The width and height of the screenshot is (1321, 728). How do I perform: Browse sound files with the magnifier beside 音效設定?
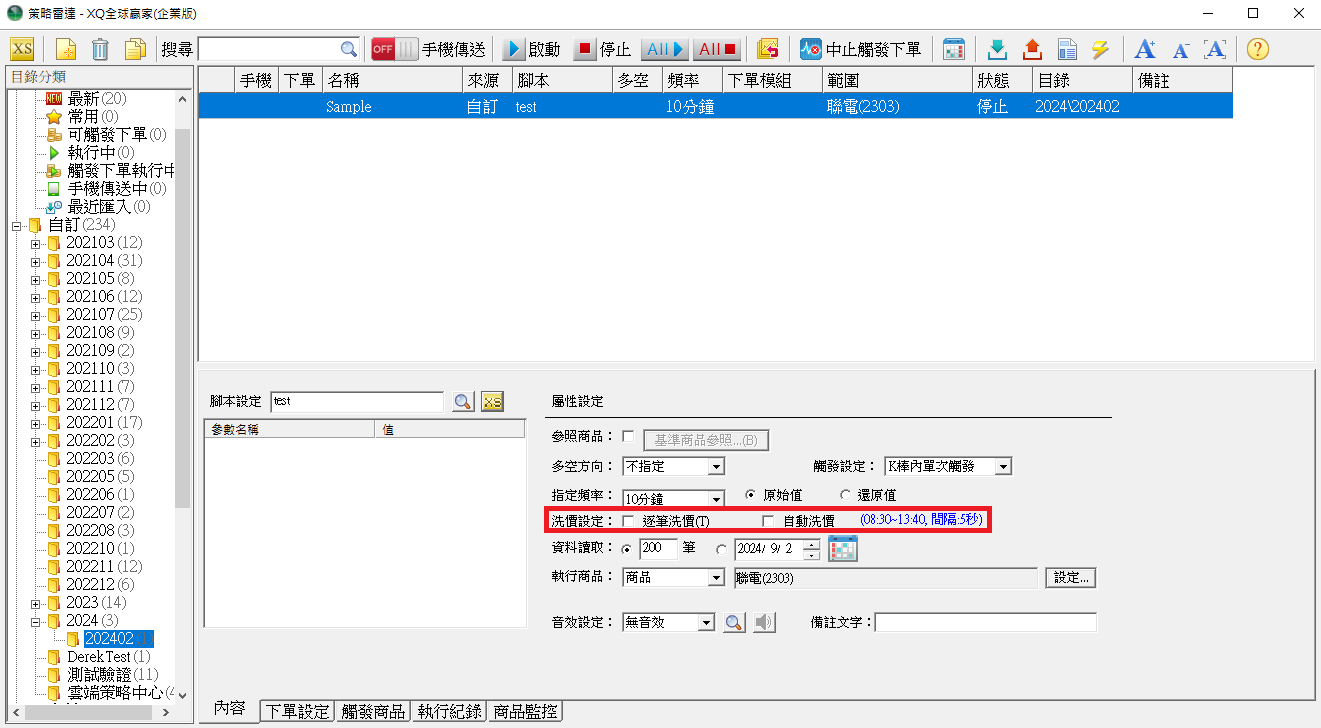click(x=733, y=622)
